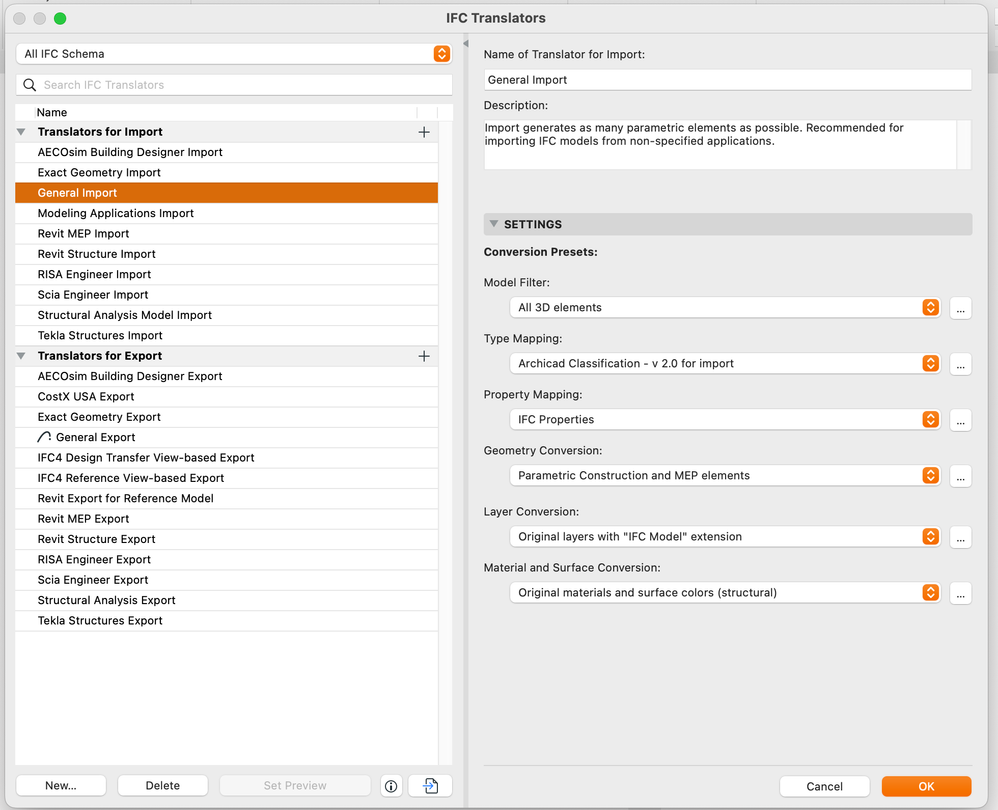Open Geometry Conversion options ellipsis button
This screenshot has height=810, width=998.
[960, 476]
